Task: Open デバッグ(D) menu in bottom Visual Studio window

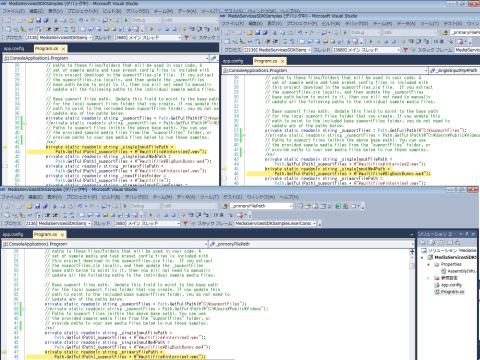Action: (x=136, y=197)
